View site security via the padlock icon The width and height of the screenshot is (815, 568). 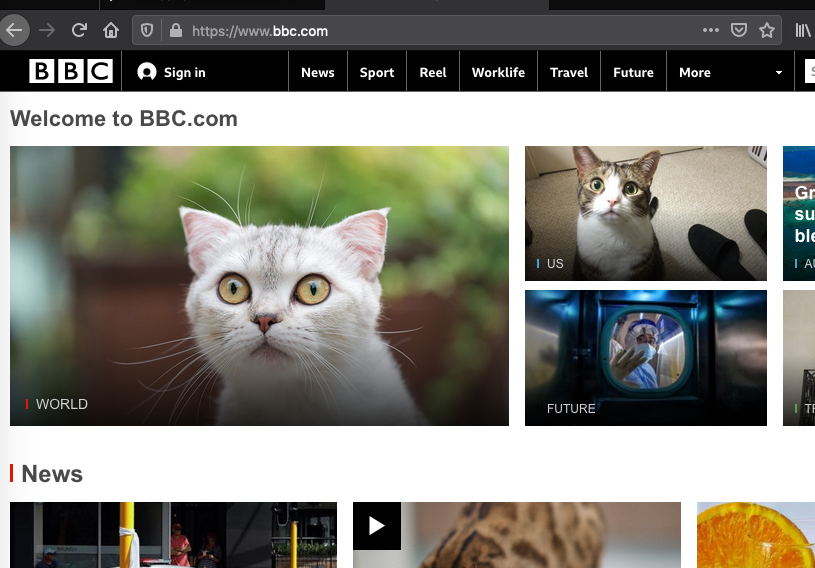coord(176,31)
